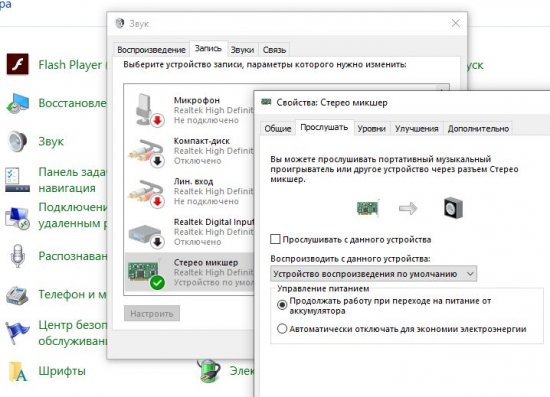Viewport: 550px width, 397px height.
Task: Select the Лин. вход device icon
Action: (147, 194)
